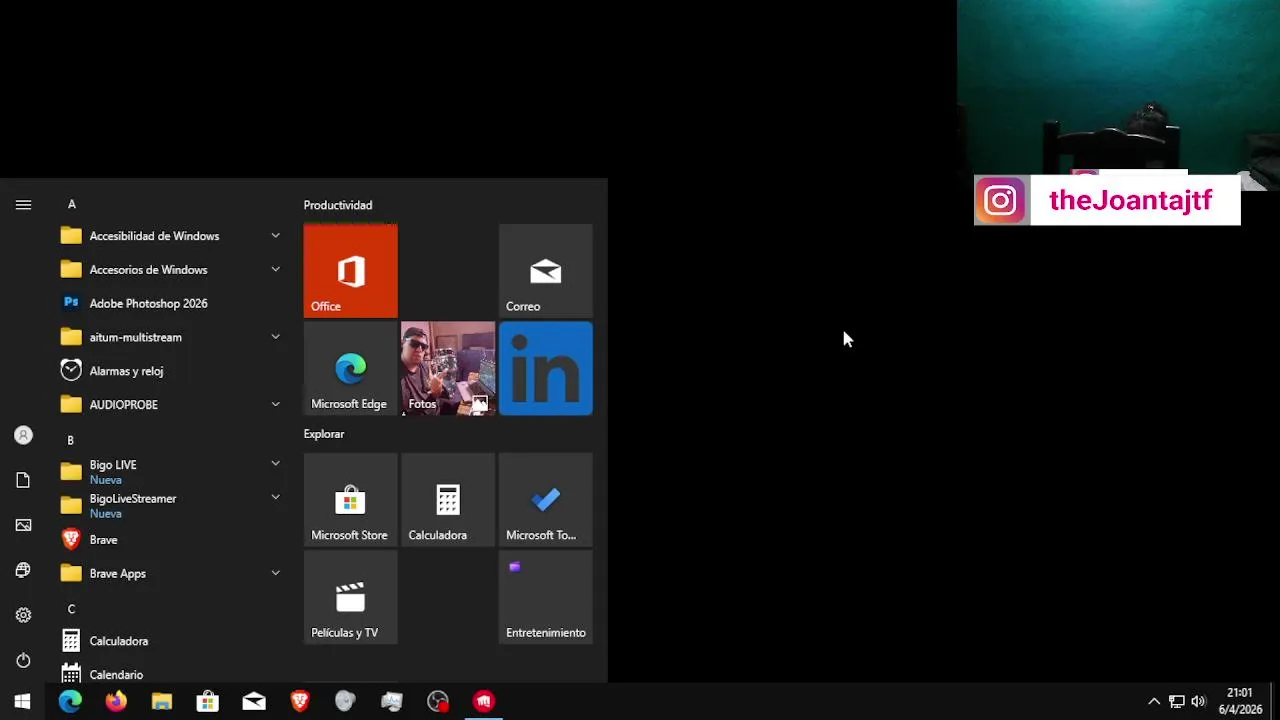This screenshot has height=720, width=1280.
Task: Open the Office tile
Action: 350,271
